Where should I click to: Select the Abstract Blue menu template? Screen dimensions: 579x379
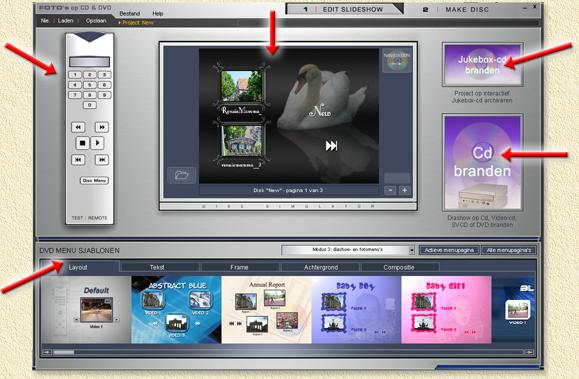(177, 310)
